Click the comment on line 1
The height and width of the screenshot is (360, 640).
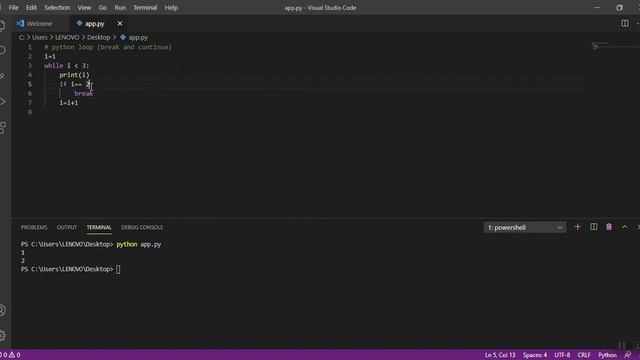pos(108,47)
